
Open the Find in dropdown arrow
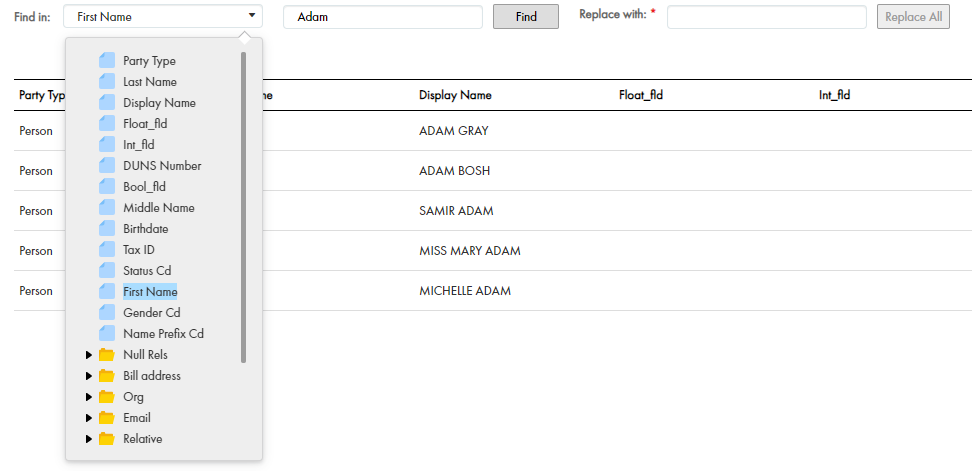coord(252,16)
